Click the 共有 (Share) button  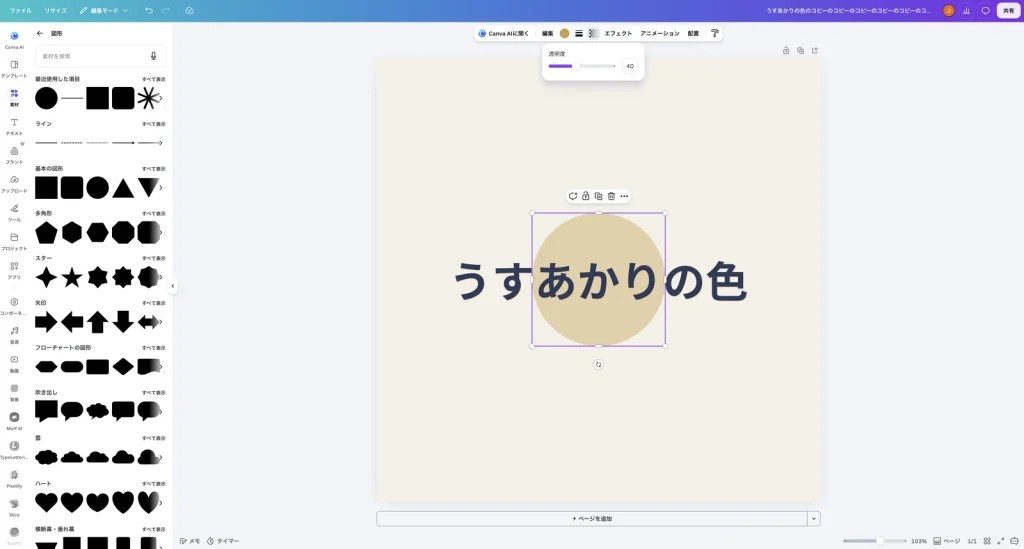[x=1008, y=10]
